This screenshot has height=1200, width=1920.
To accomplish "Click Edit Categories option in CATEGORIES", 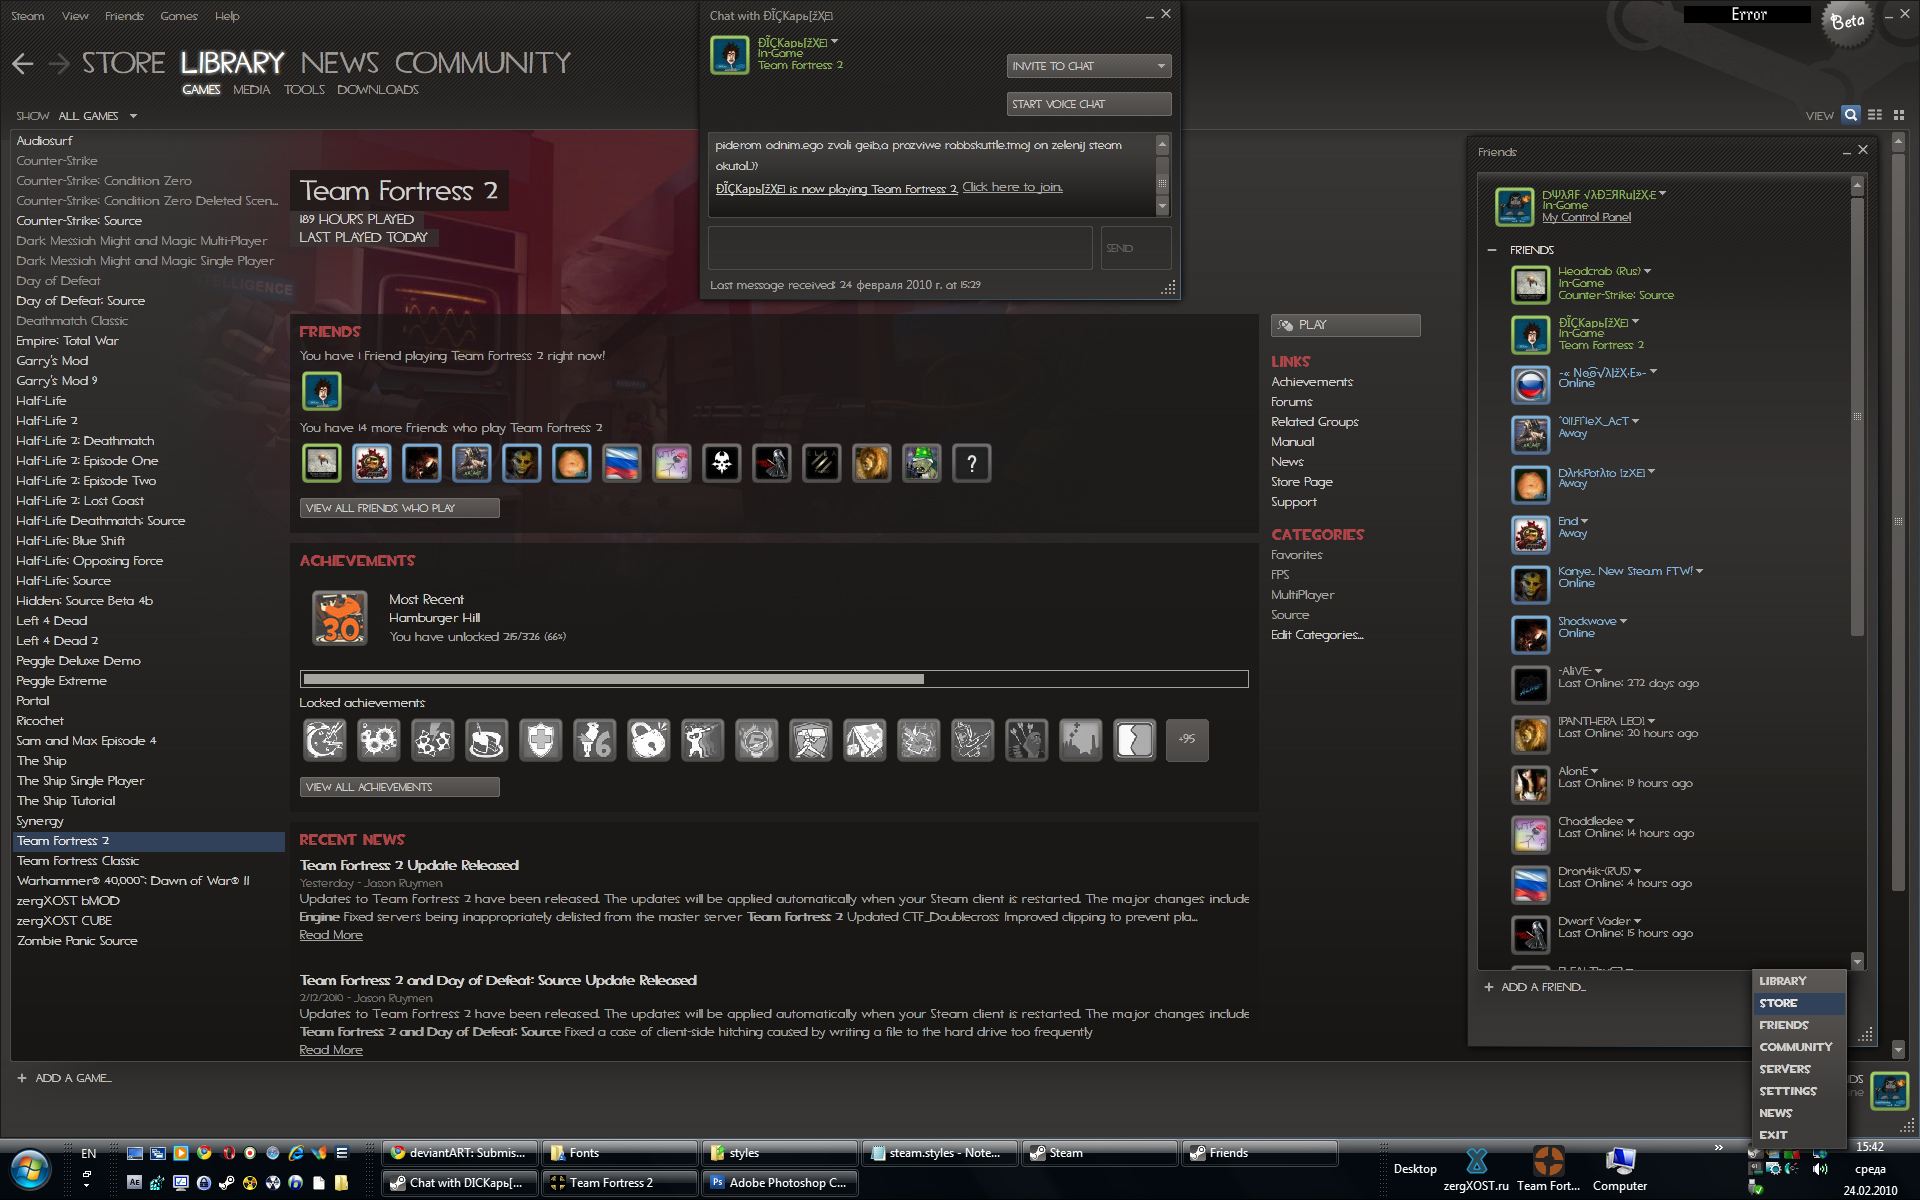I will 1316,635.
